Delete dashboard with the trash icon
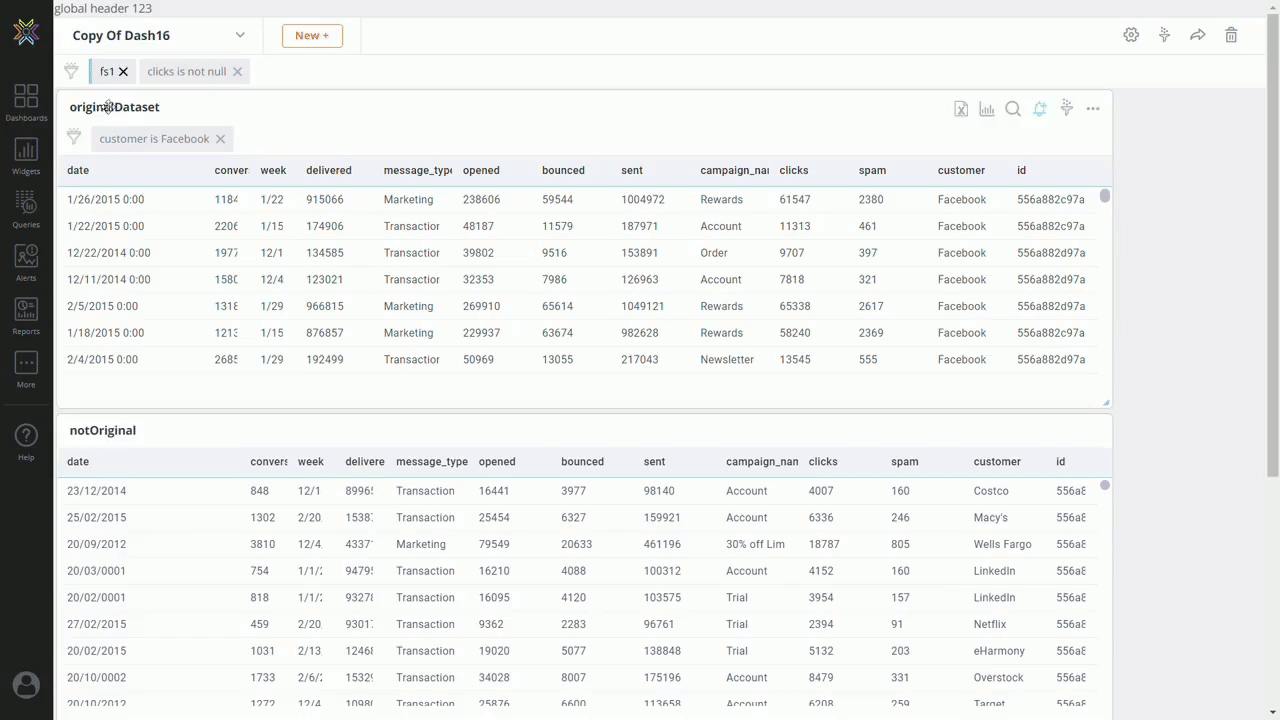Image resolution: width=1280 pixels, height=720 pixels. pyautogui.click(x=1231, y=35)
